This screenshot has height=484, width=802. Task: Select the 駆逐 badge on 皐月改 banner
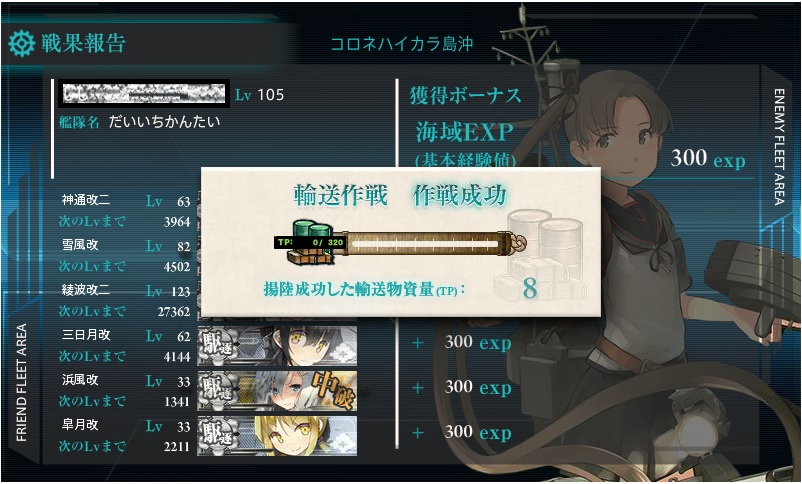tap(218, 436)
